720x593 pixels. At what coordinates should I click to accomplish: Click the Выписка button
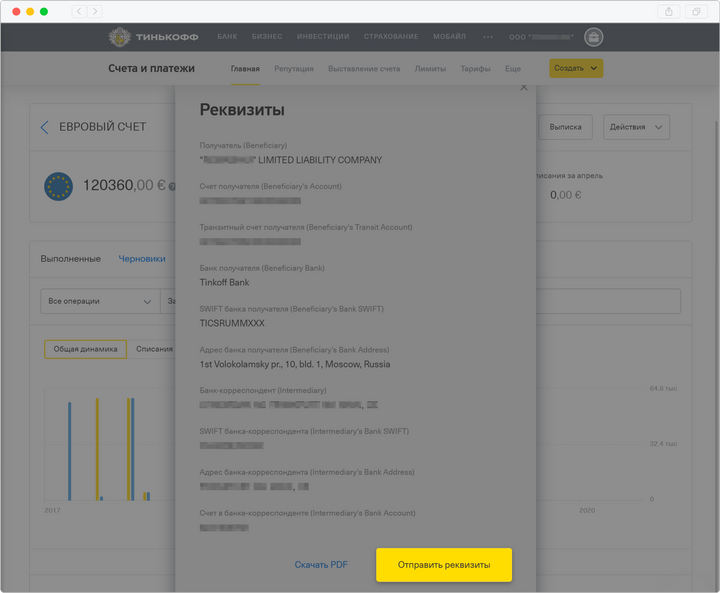coord(566,127)
